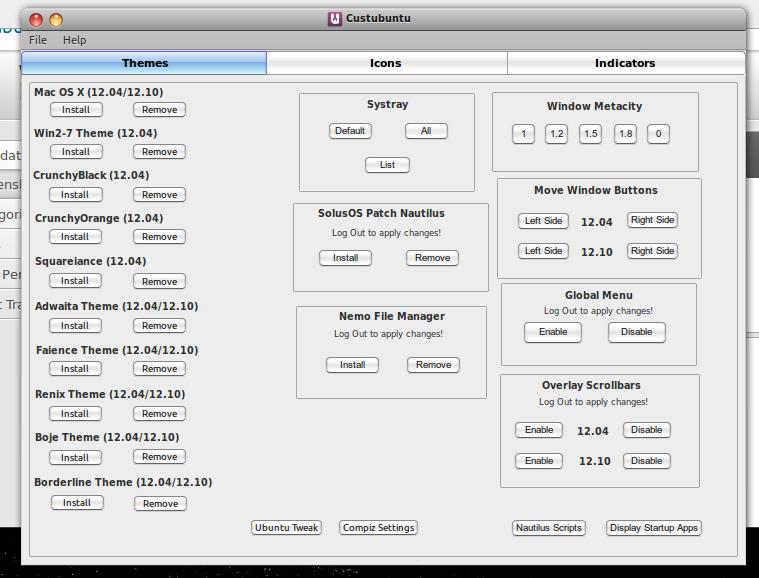This screenshot has width=759, height=578.
Task: Remove the Adwaita Theme
Action: [159, 326]
